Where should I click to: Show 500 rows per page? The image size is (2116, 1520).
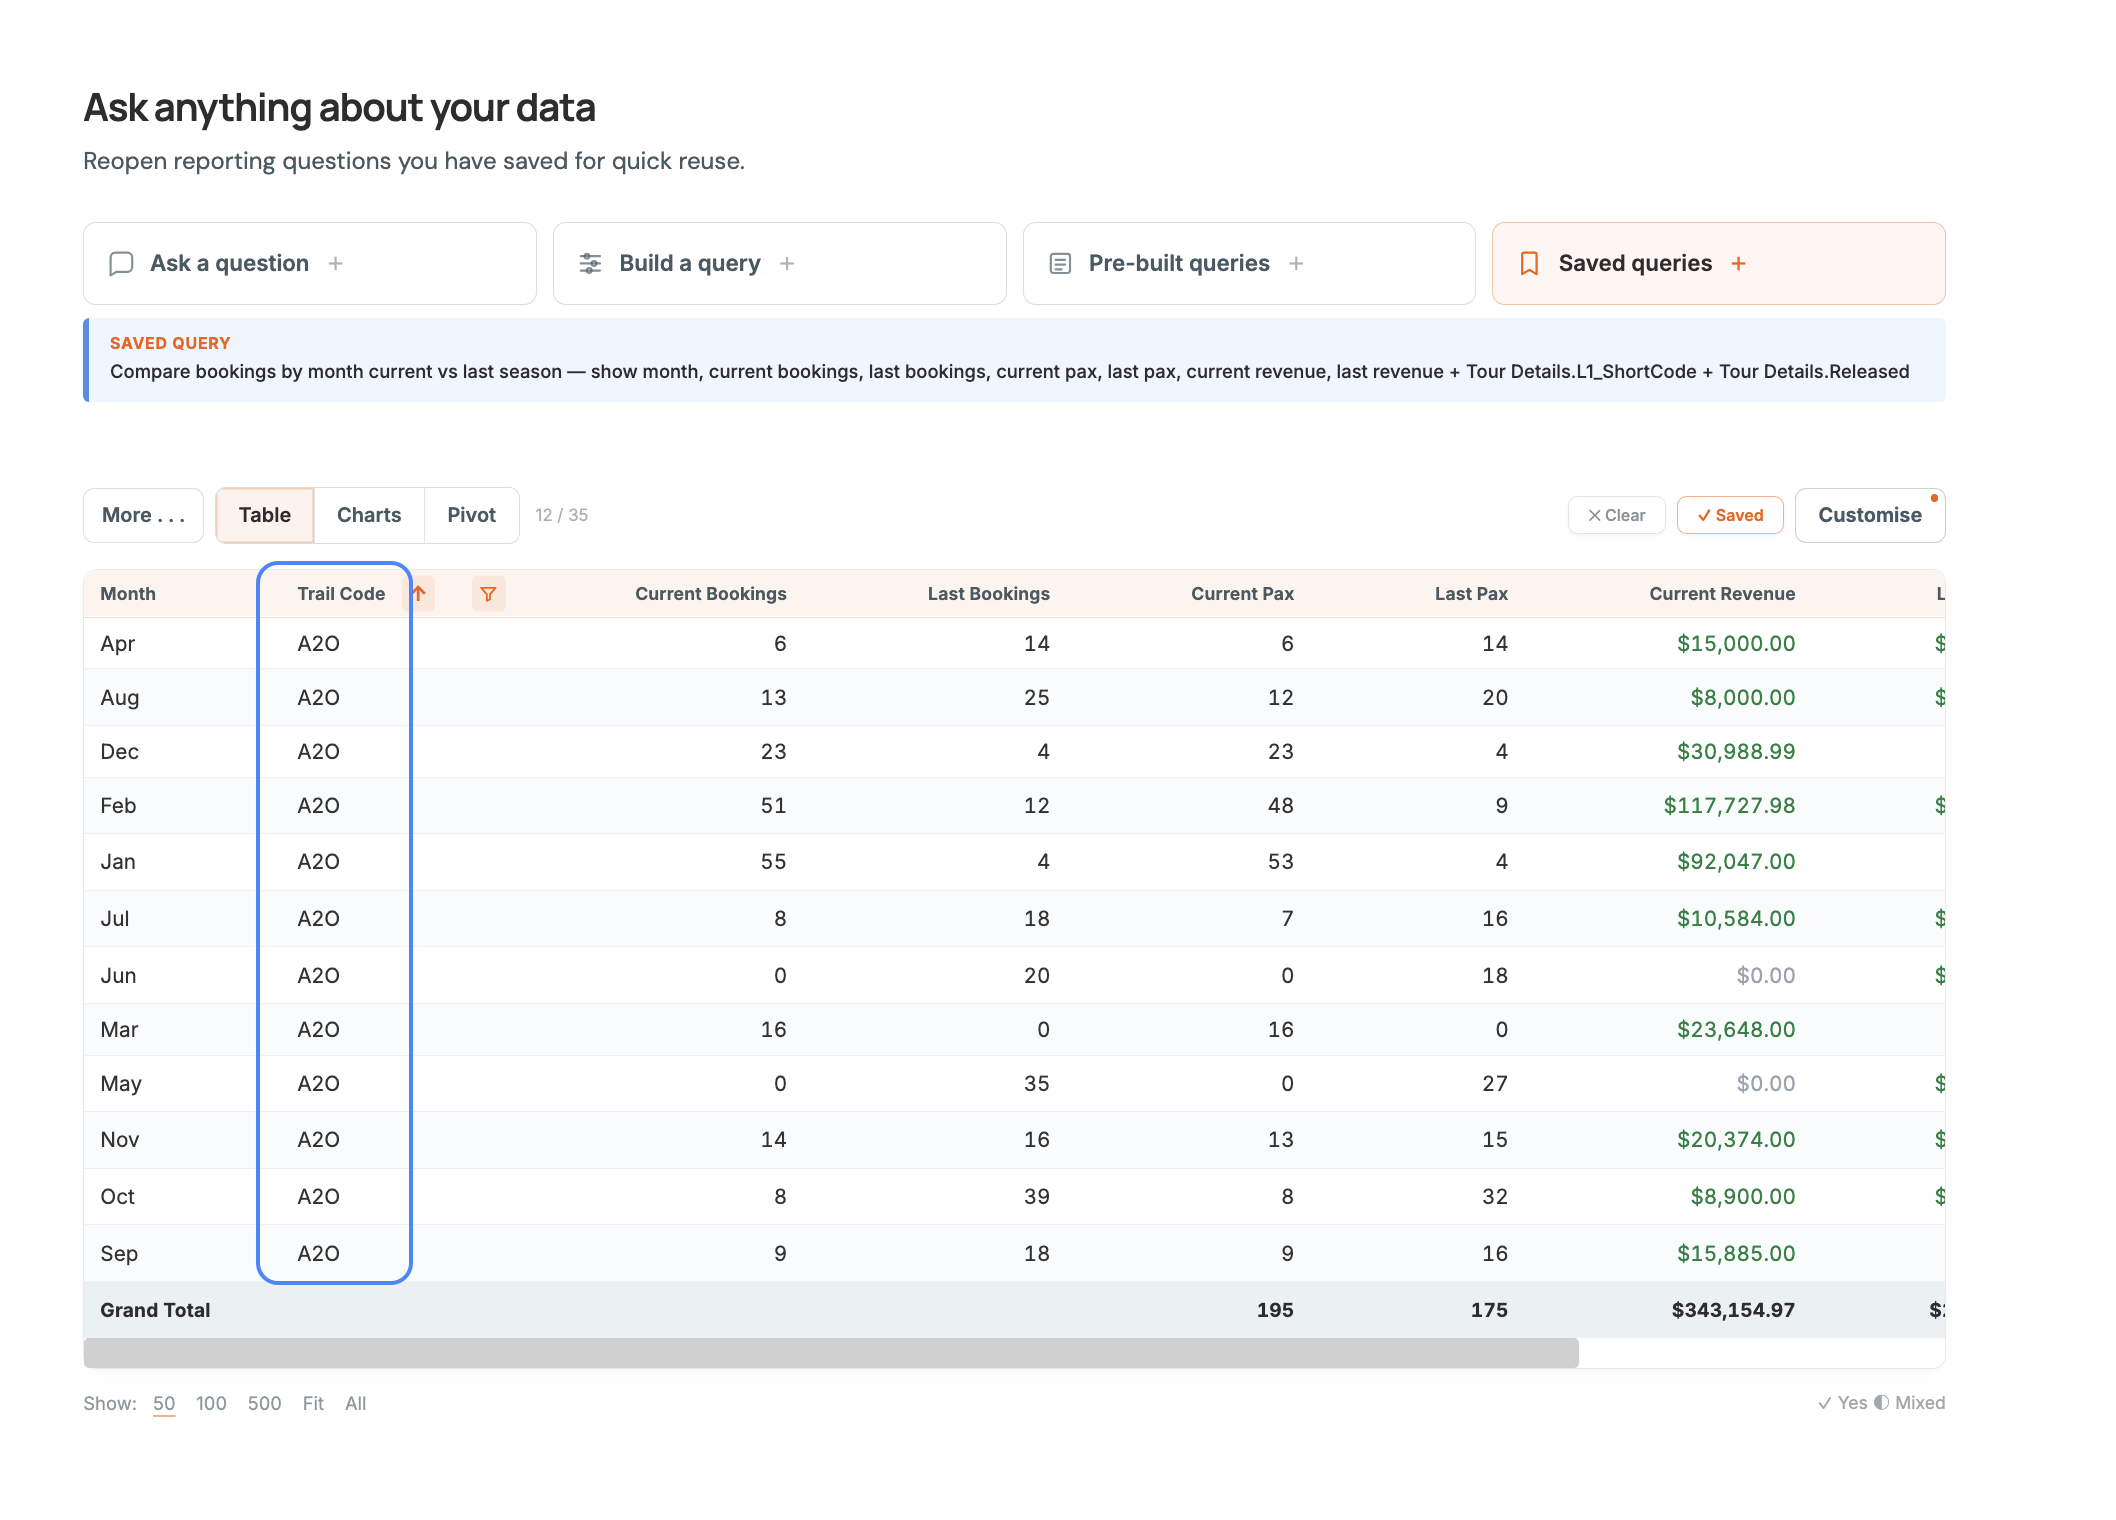(x=264, y=1403)
